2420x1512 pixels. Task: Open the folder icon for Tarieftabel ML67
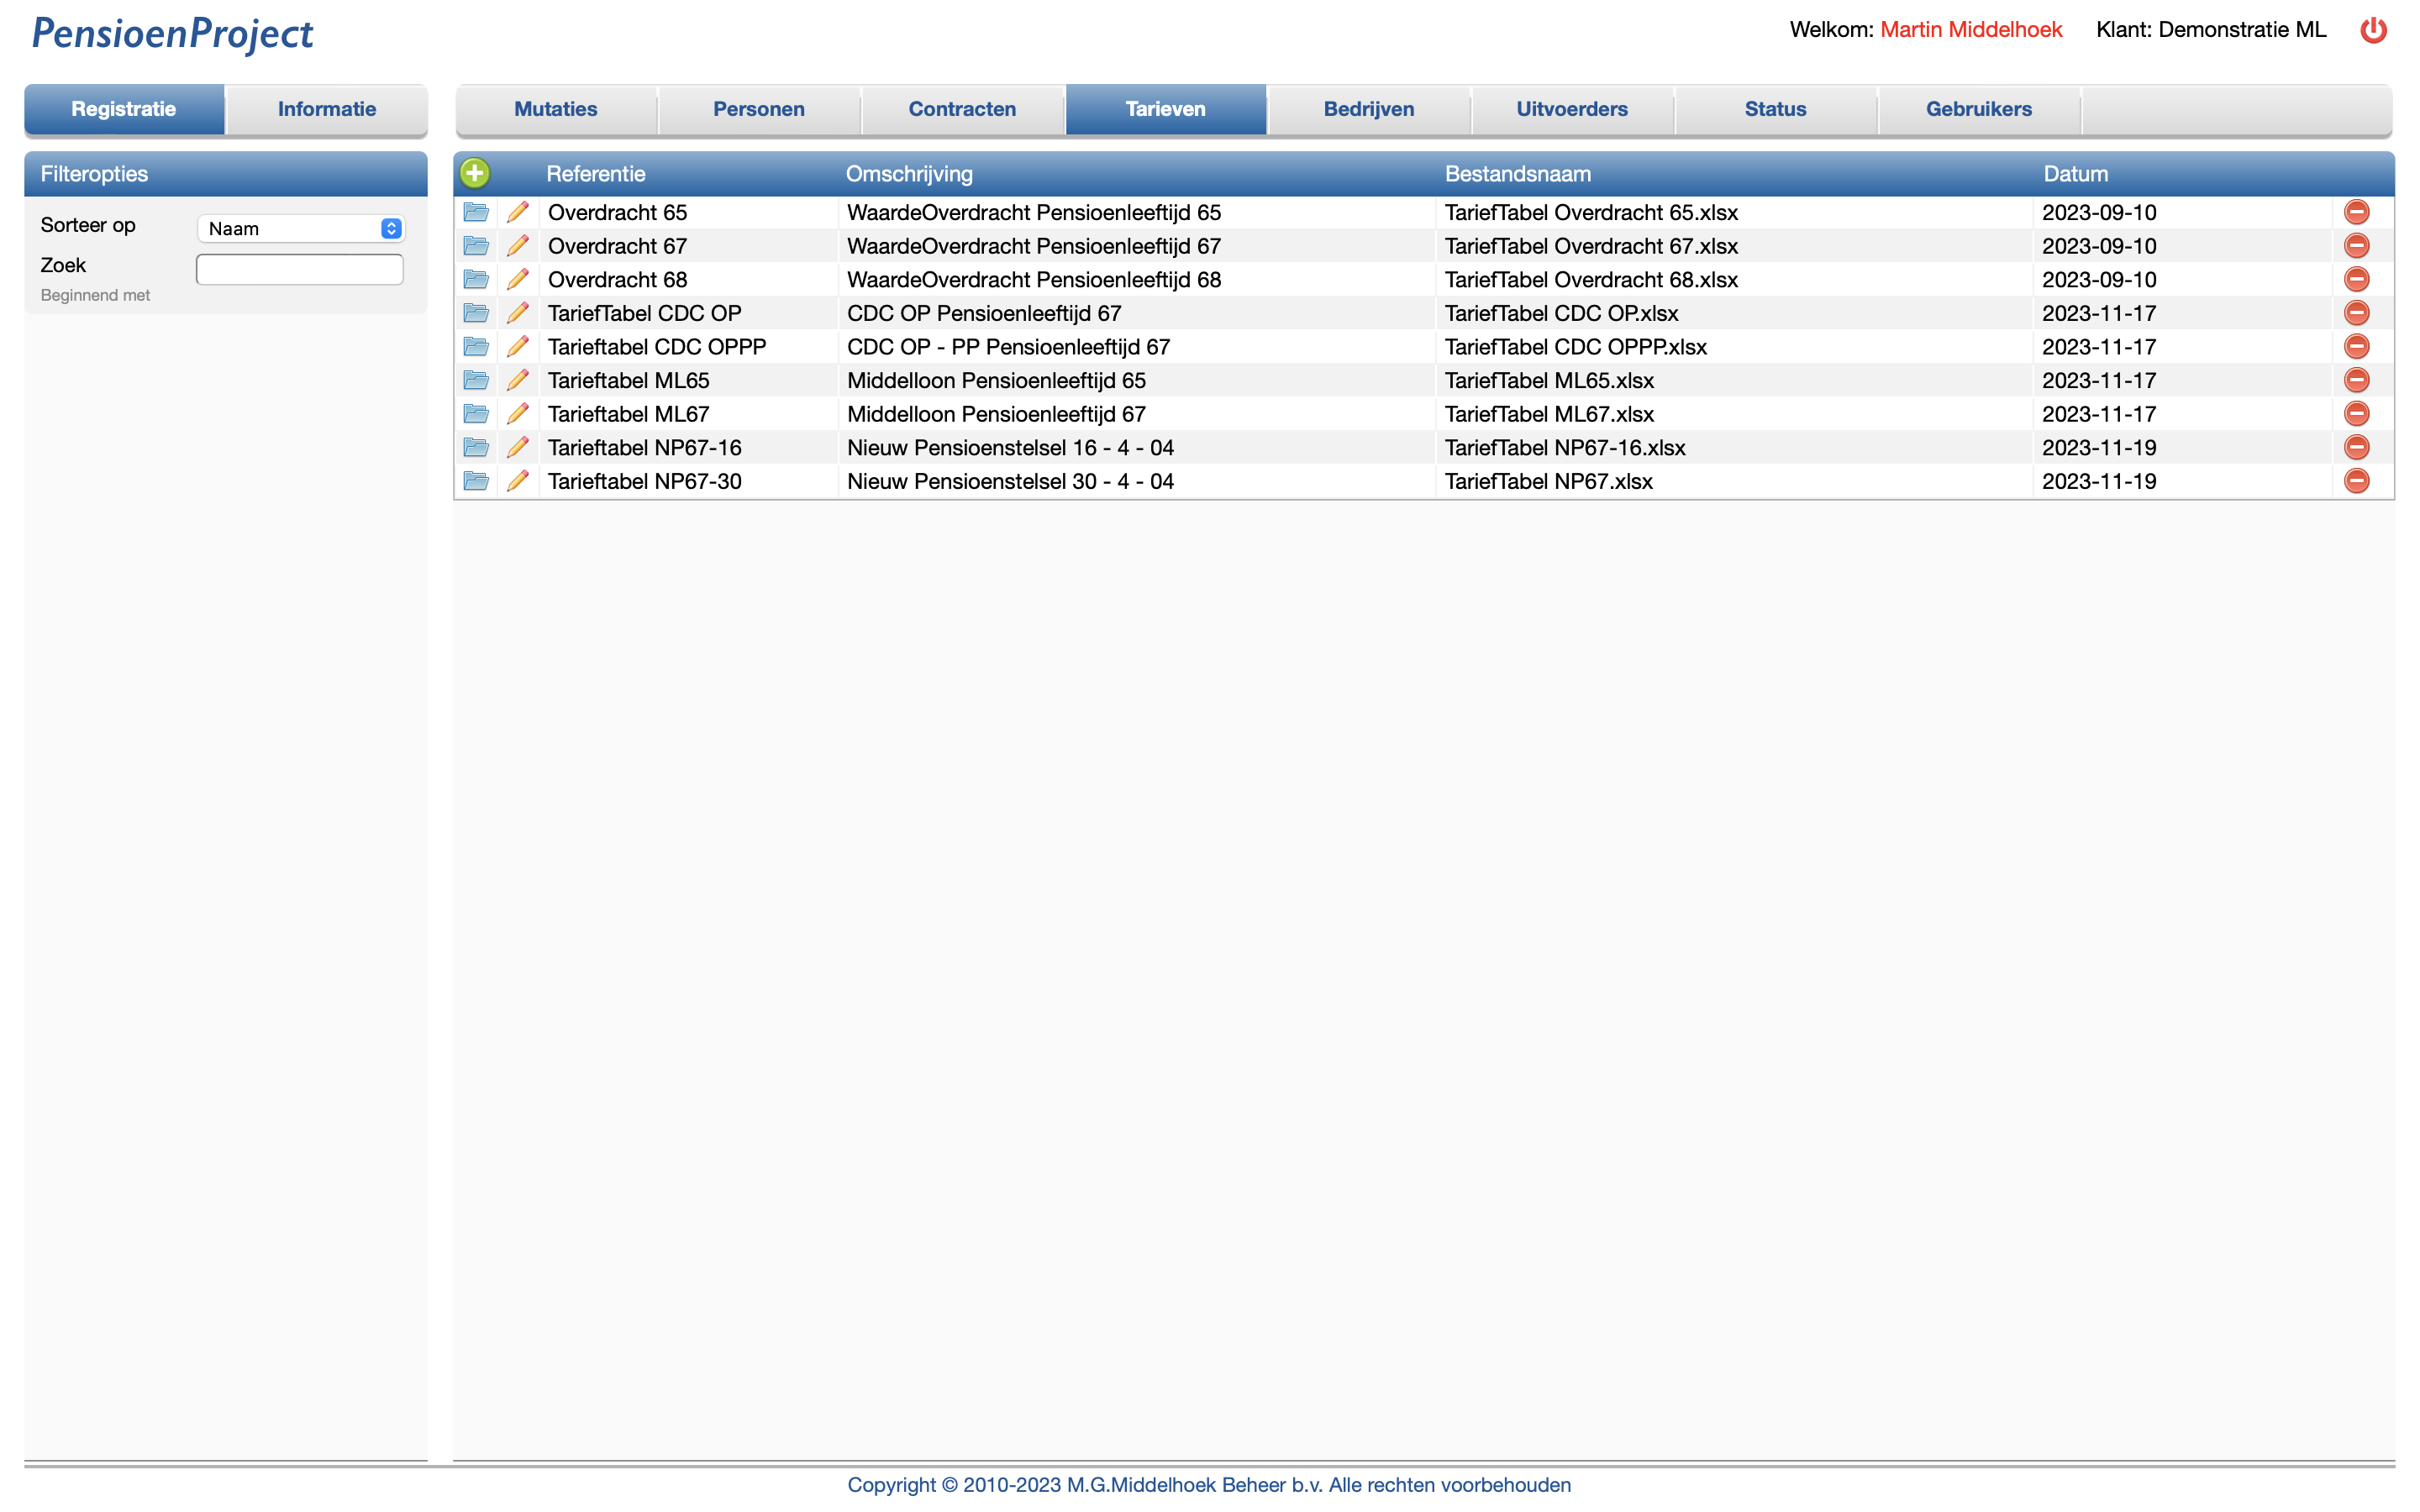476,414
